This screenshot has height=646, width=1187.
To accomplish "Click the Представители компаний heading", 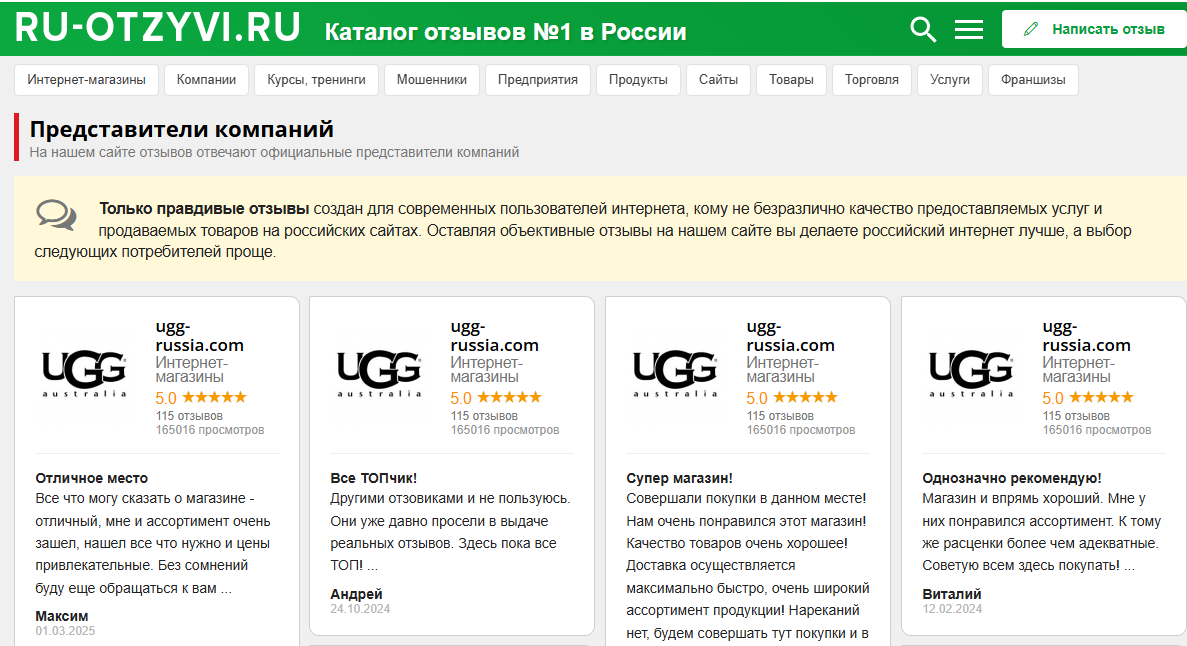I will pyautogui.click(x=182, y=129).
